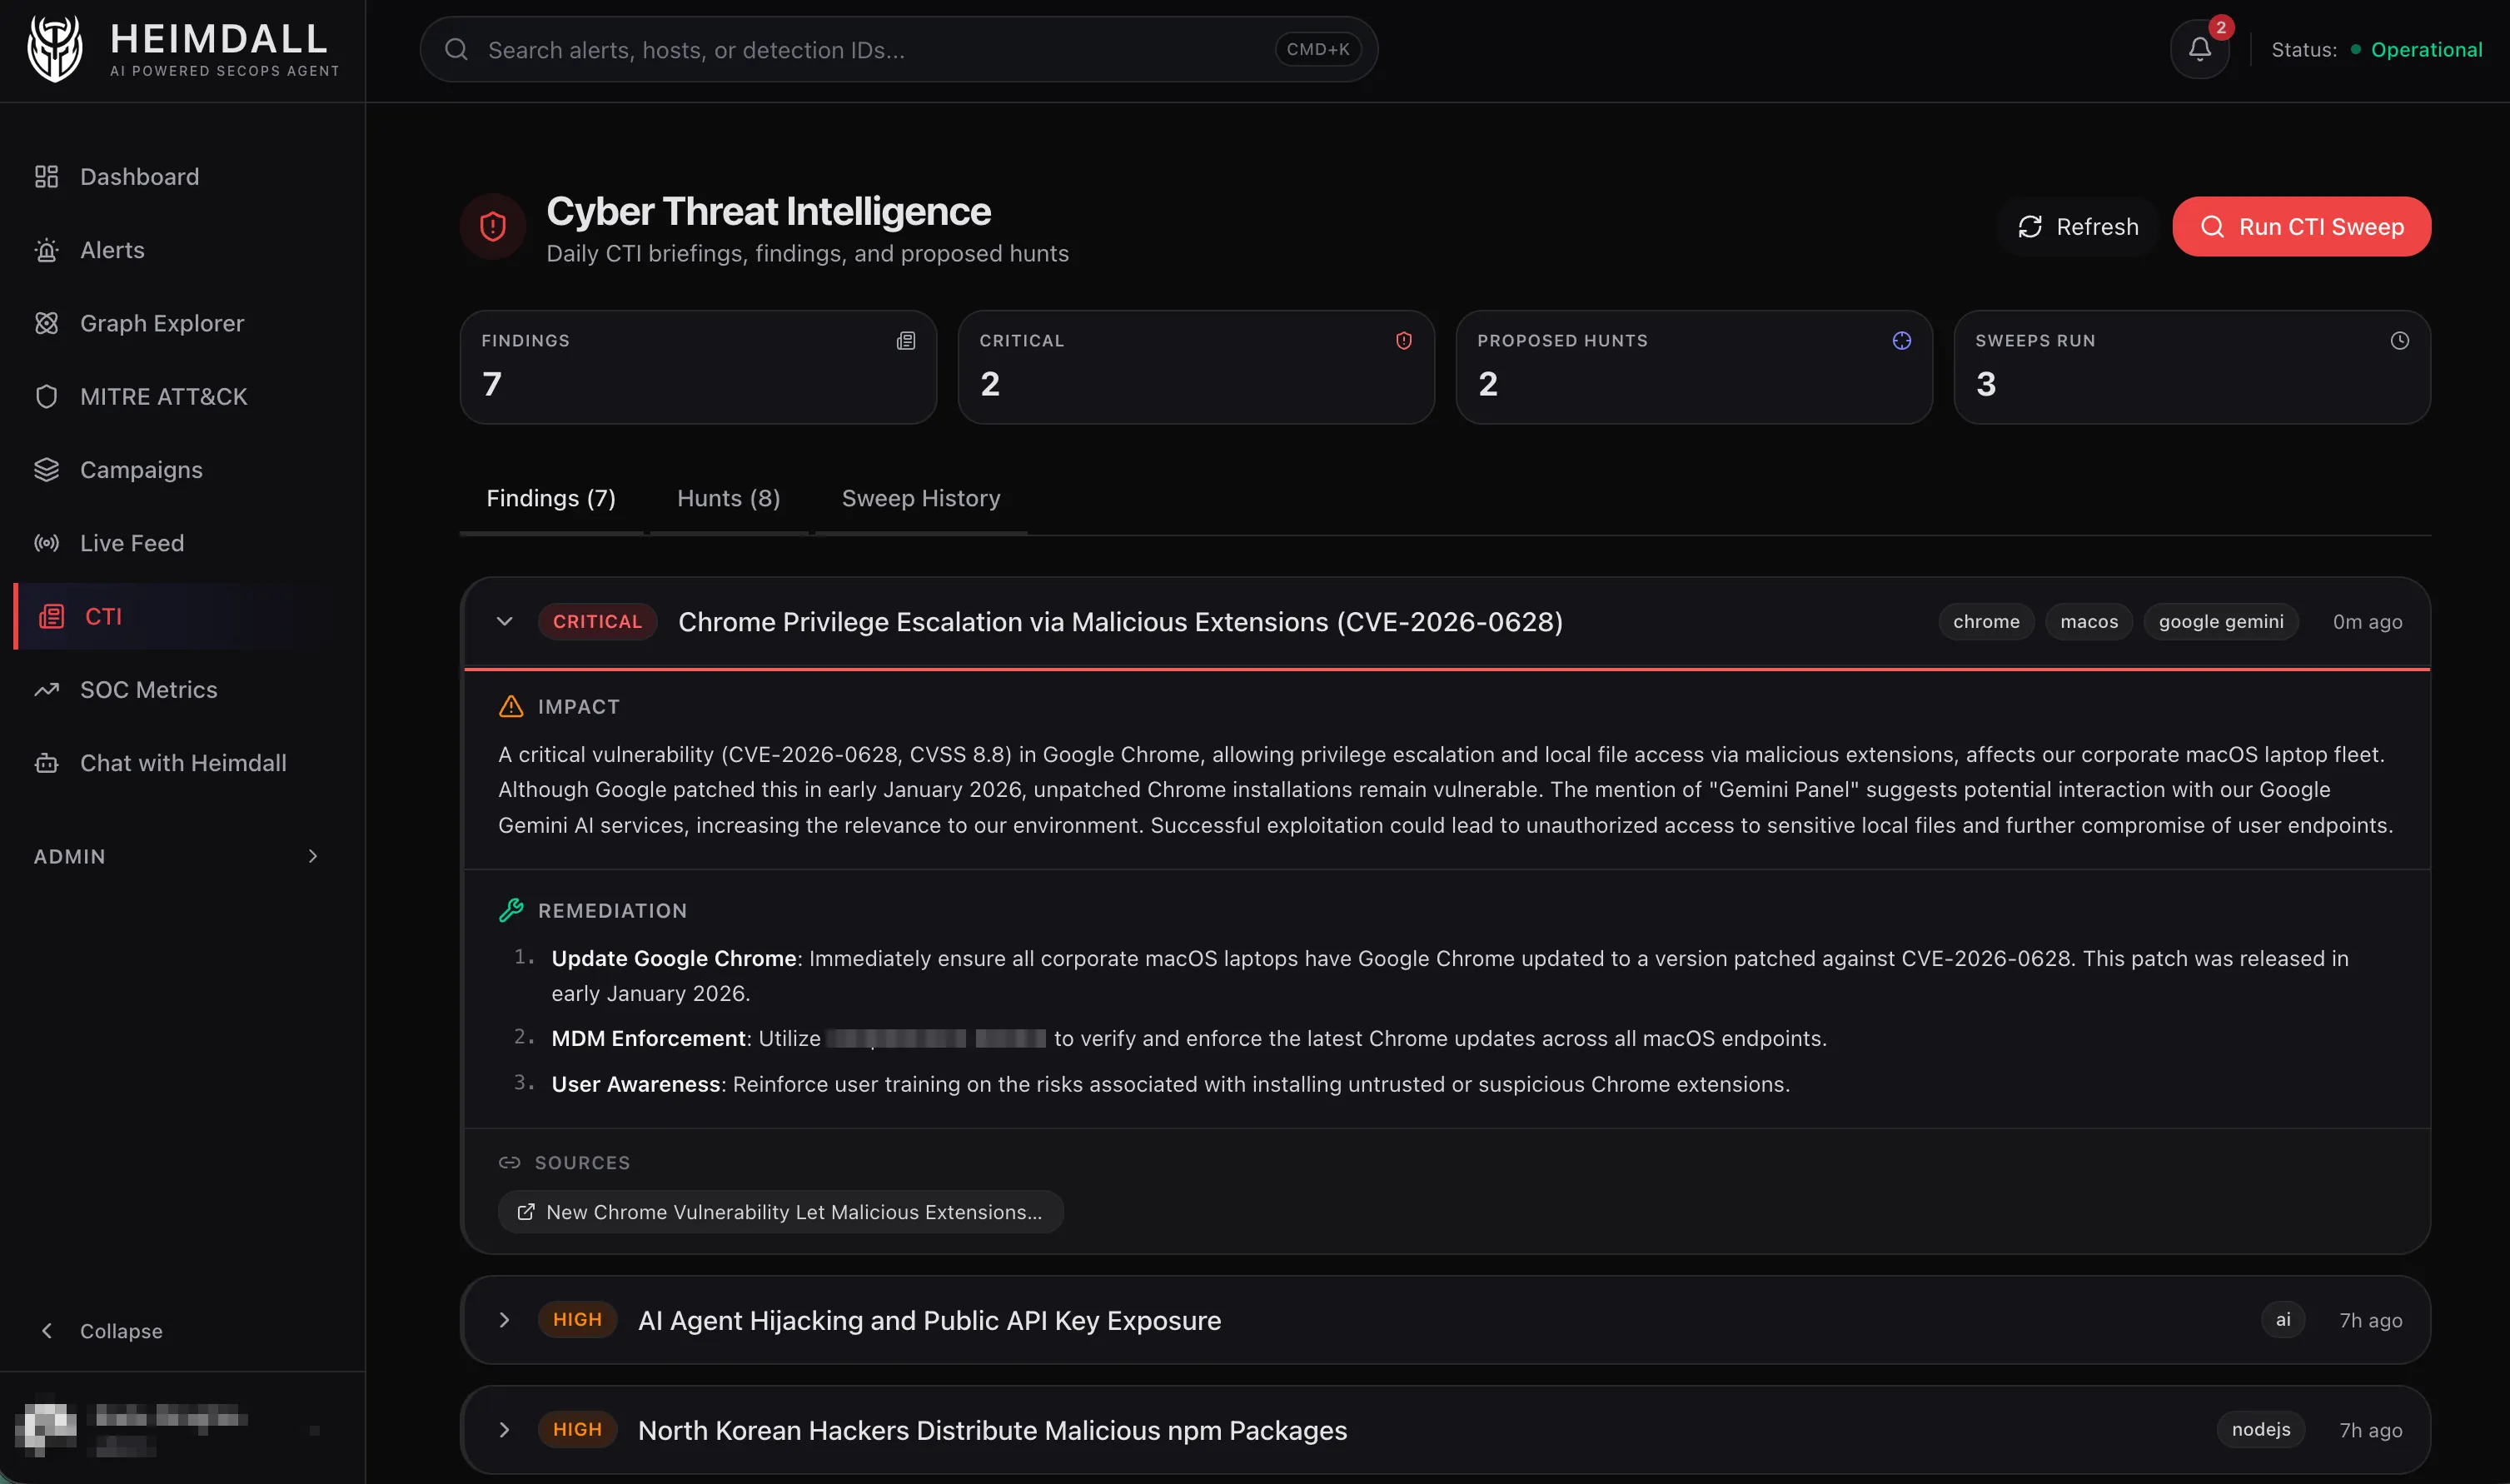
Task: Click the CMD+K shortcut badge
Action: (1318, 49)
